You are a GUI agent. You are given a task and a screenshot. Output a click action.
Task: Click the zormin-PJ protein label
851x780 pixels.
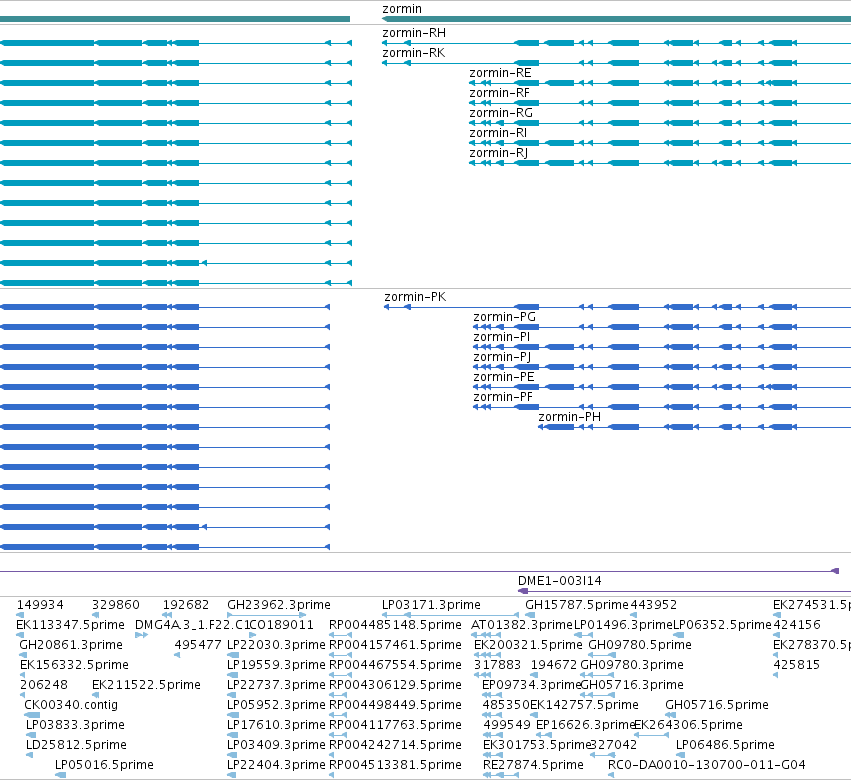pos(502,357)
